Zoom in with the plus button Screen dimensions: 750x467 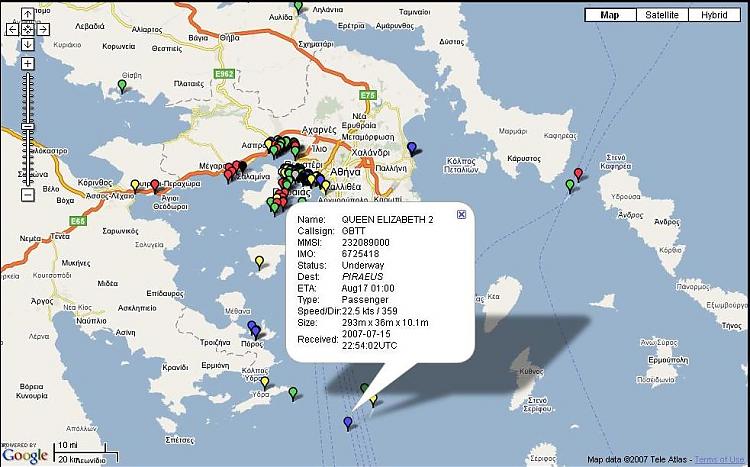(x=28, y=64)
